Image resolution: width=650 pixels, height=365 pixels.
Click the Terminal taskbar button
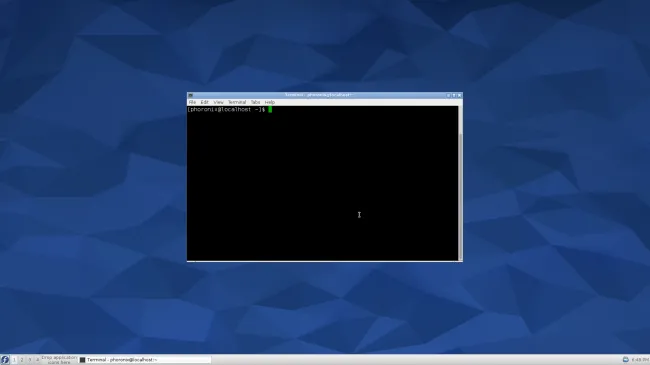click(x=145, y=360)
